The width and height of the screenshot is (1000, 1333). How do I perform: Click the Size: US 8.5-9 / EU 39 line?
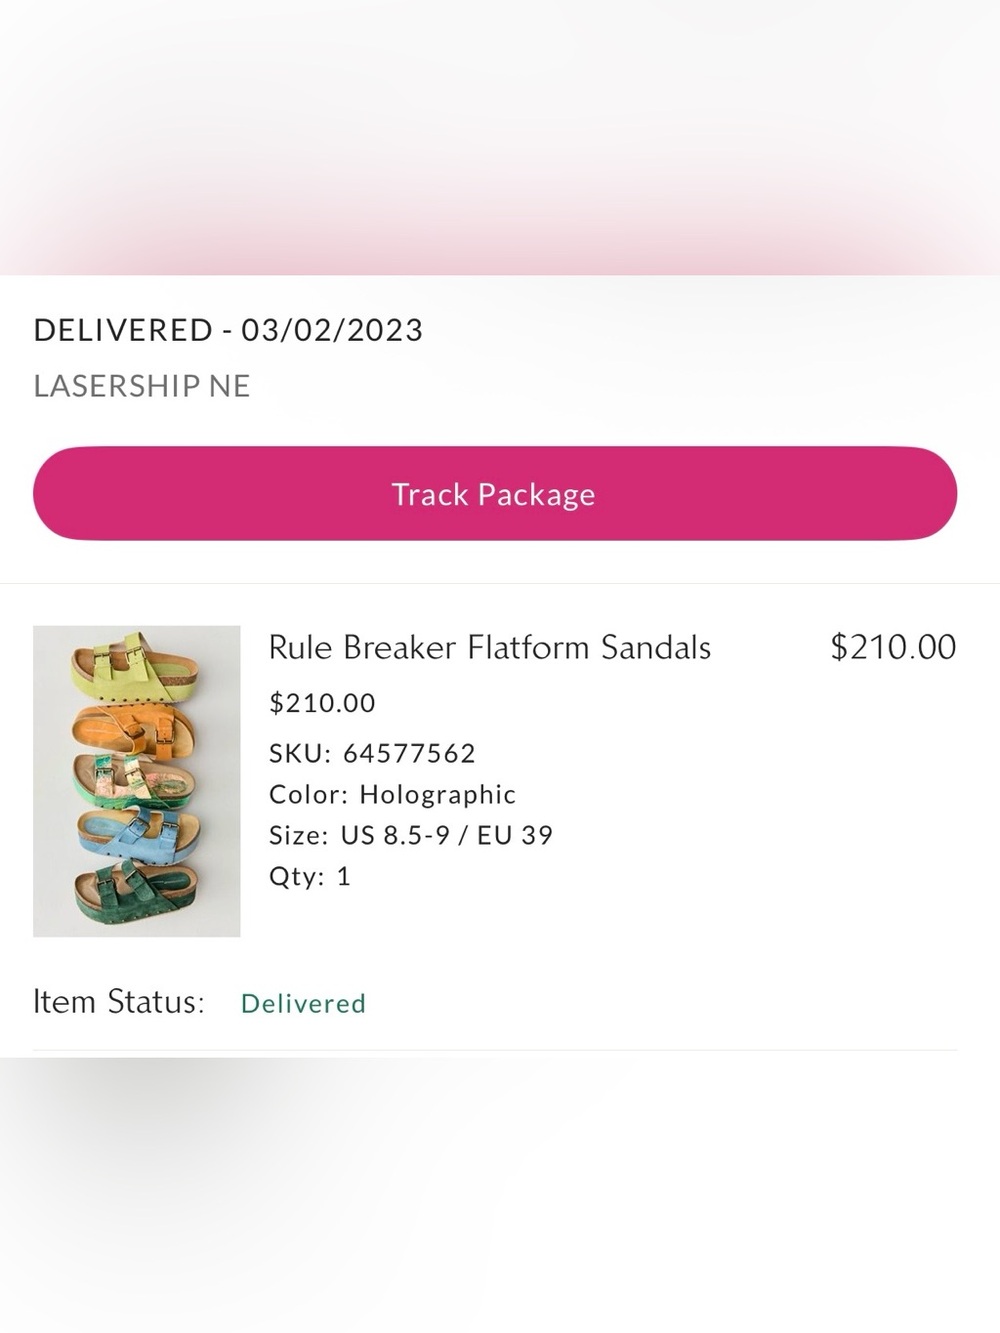[411, 835]
